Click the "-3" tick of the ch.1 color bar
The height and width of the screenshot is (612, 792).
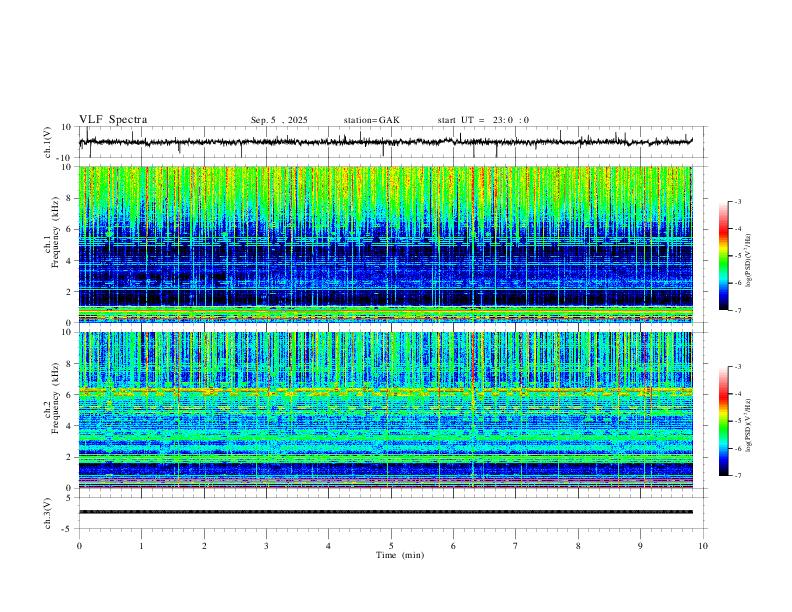coord(738,201)
